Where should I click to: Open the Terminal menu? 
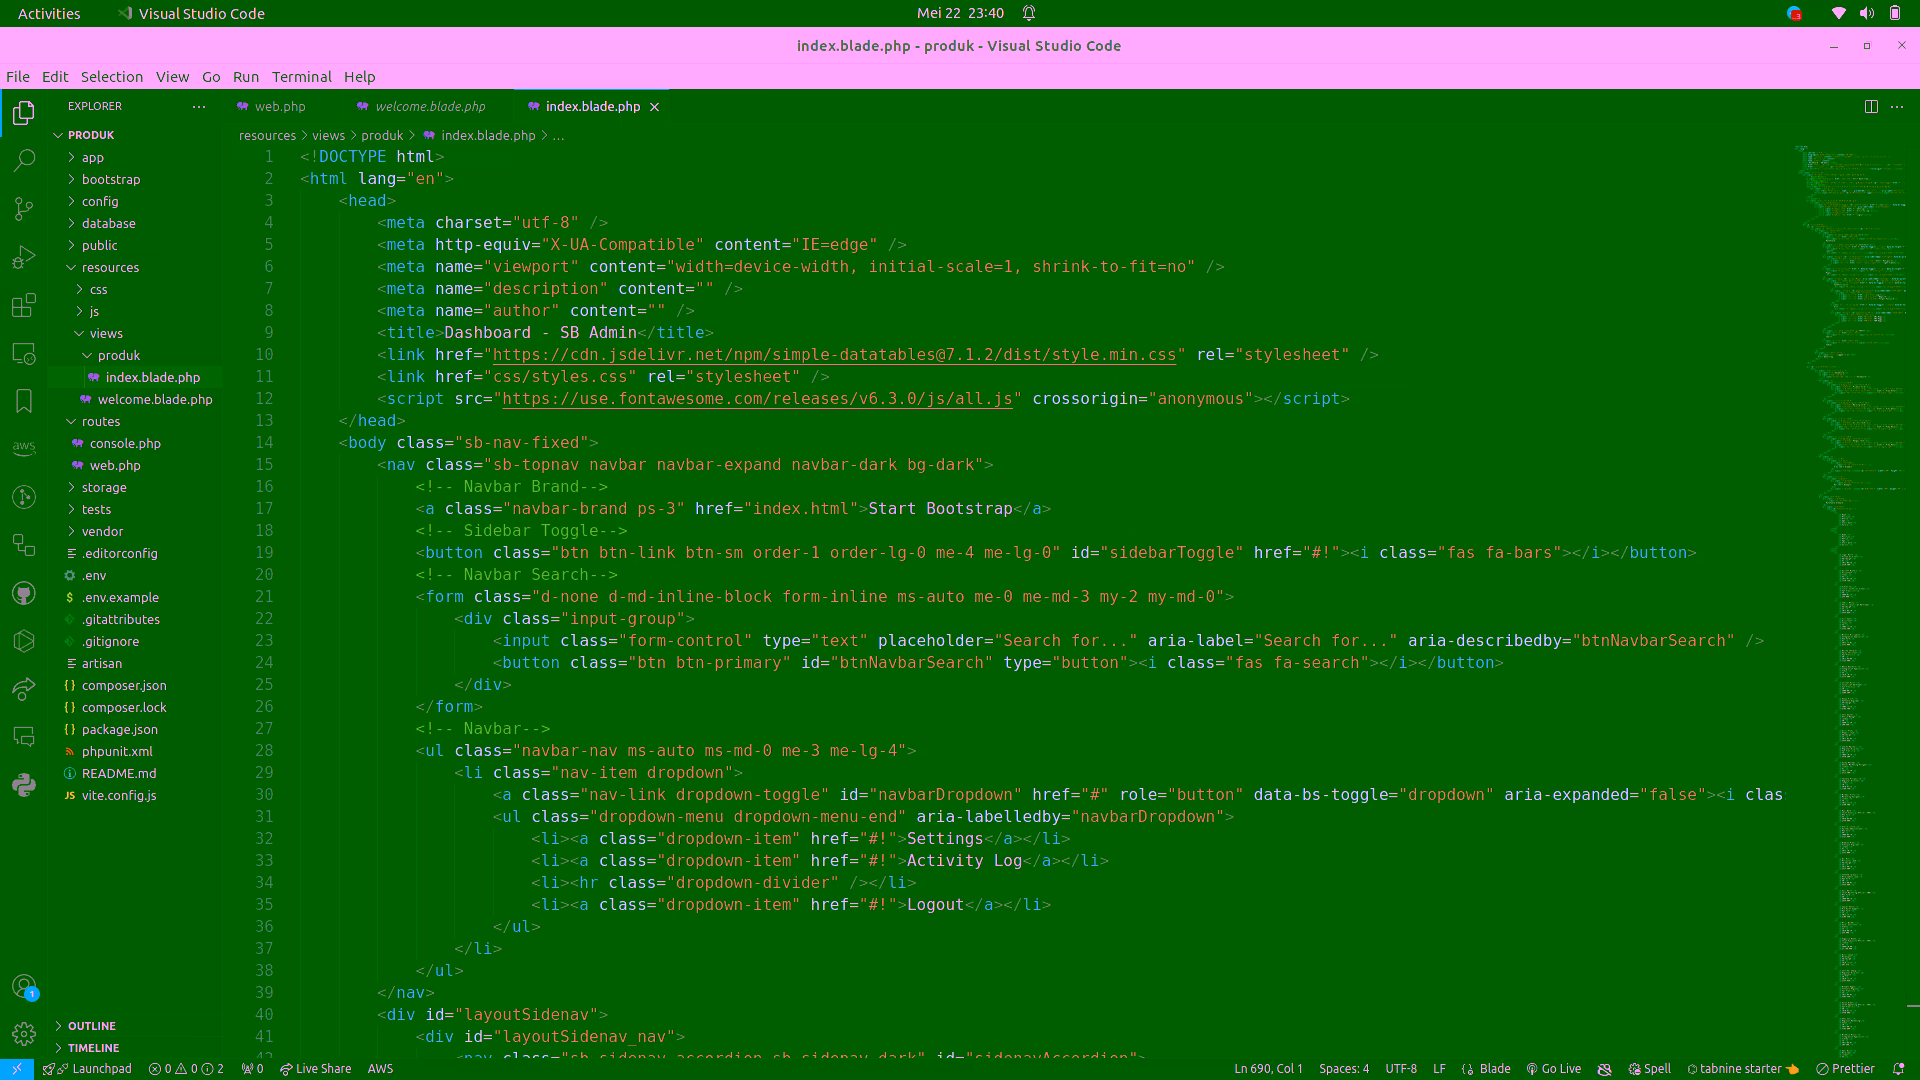(301, 76)
